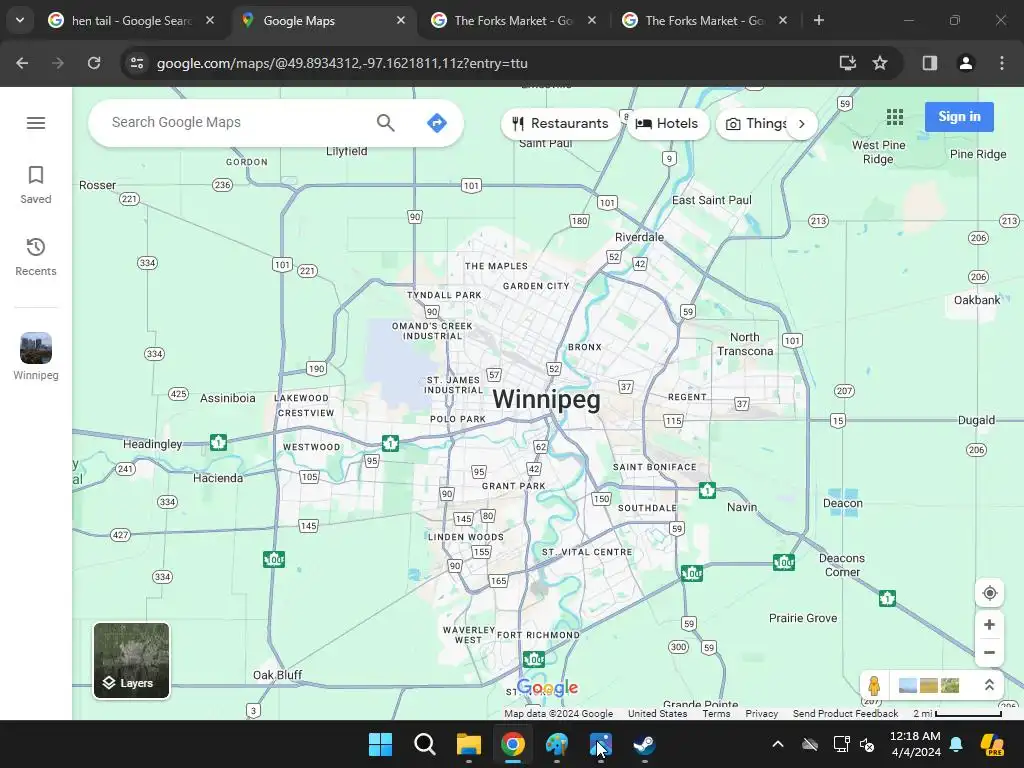Open Steam from the taskbar
This screenshot has height=768, width=1024.
click(x=645, y=744)
